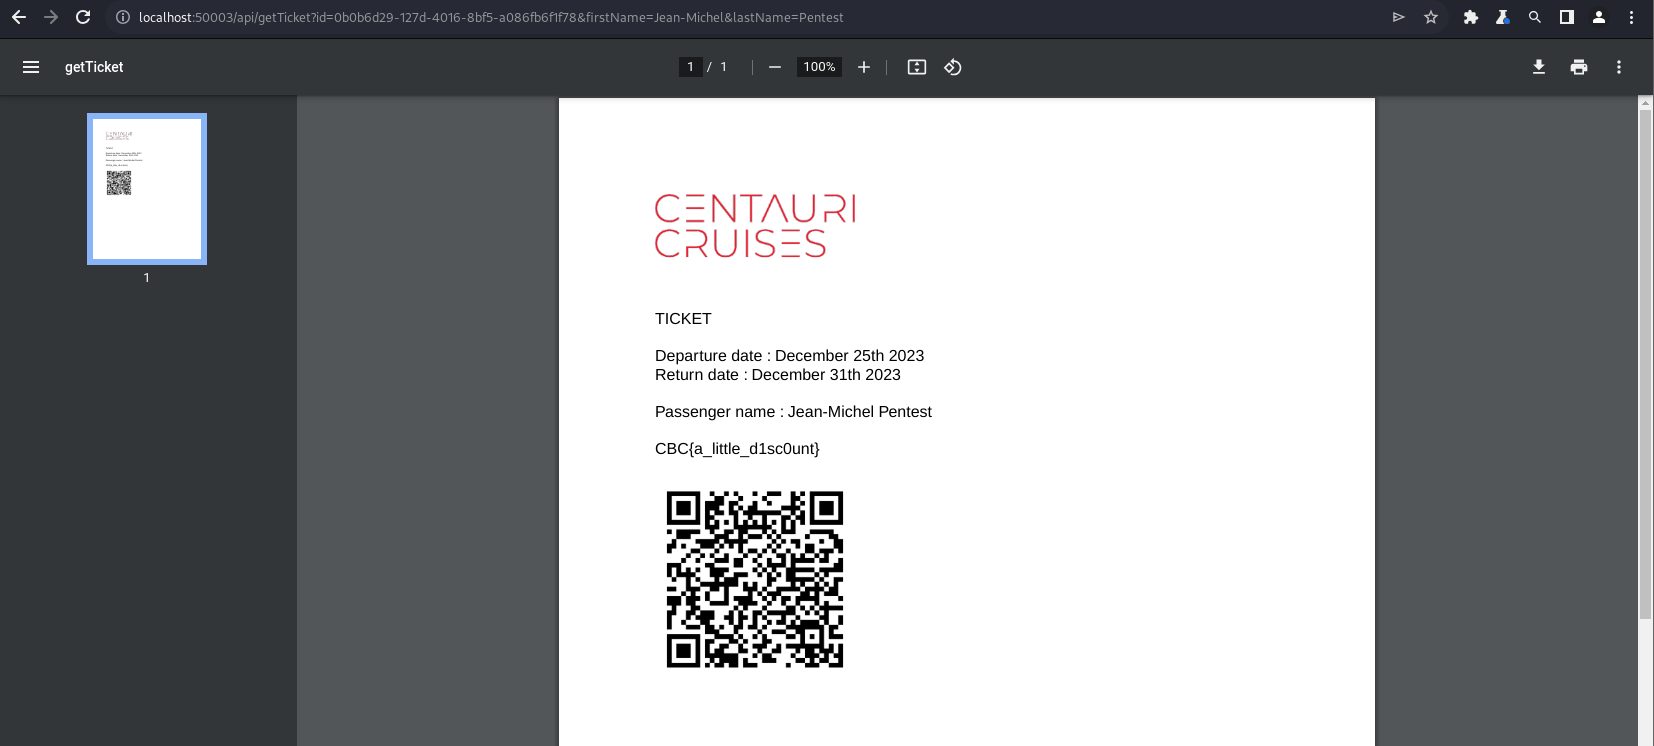Click "Passenger name : Jean-Michel Pentest" line
The width and height of the screenshot is (1654, 746).
[x=793, y=412]
